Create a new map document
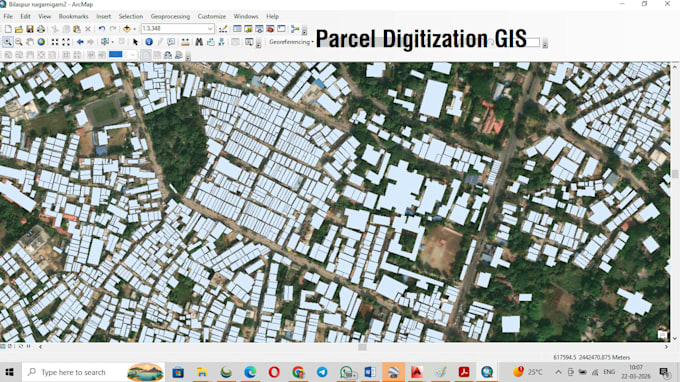Viewport: 680px width, 382px height. click(x=8, y=29)
